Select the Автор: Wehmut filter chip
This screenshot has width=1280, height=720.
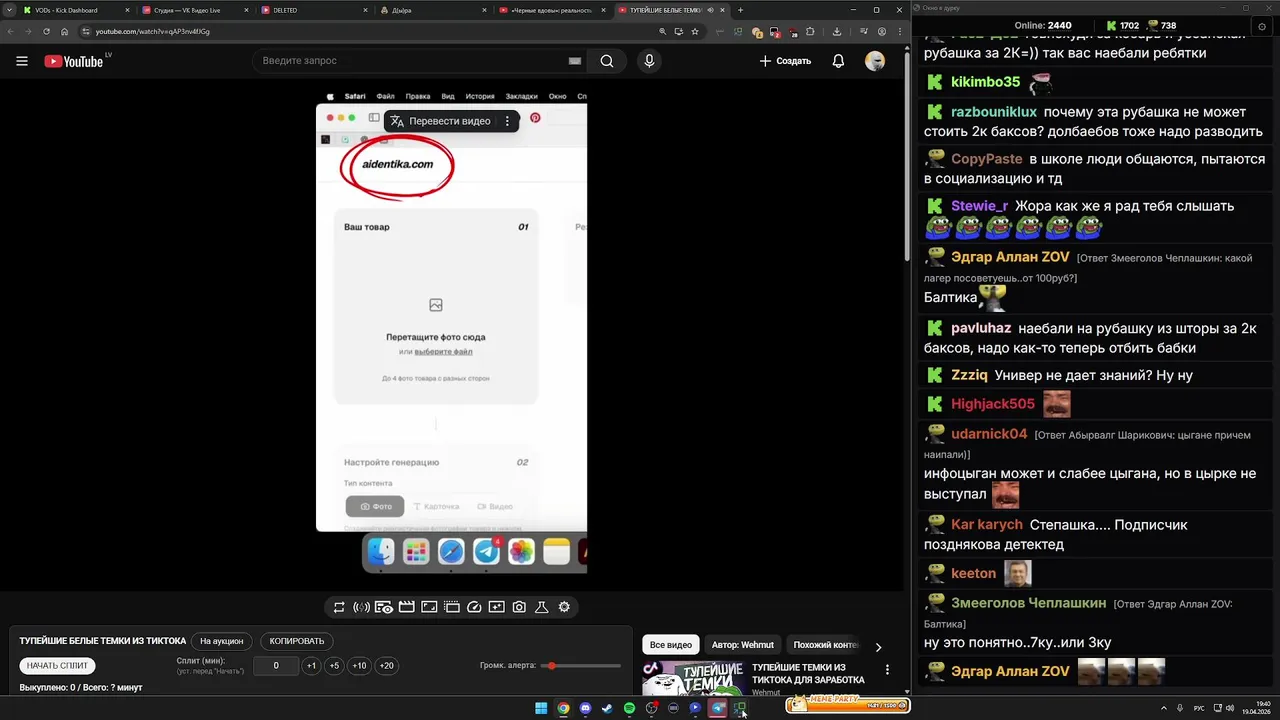point(742,645)
